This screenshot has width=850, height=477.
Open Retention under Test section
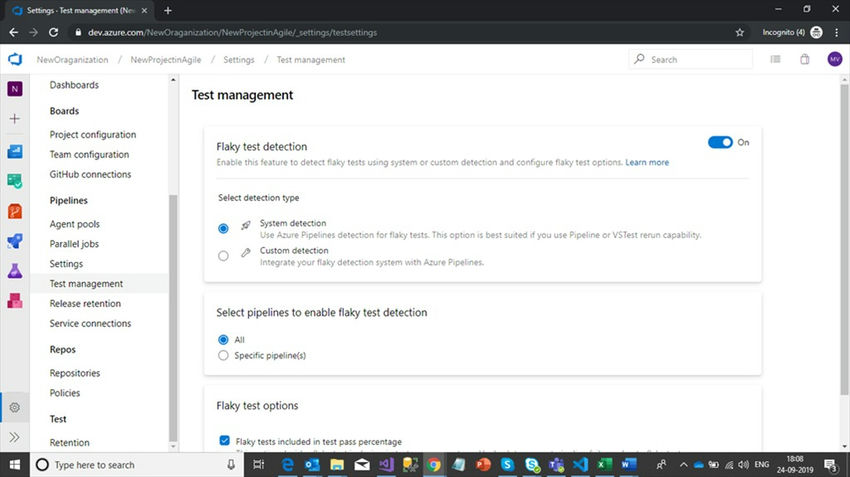click(69, 442)
